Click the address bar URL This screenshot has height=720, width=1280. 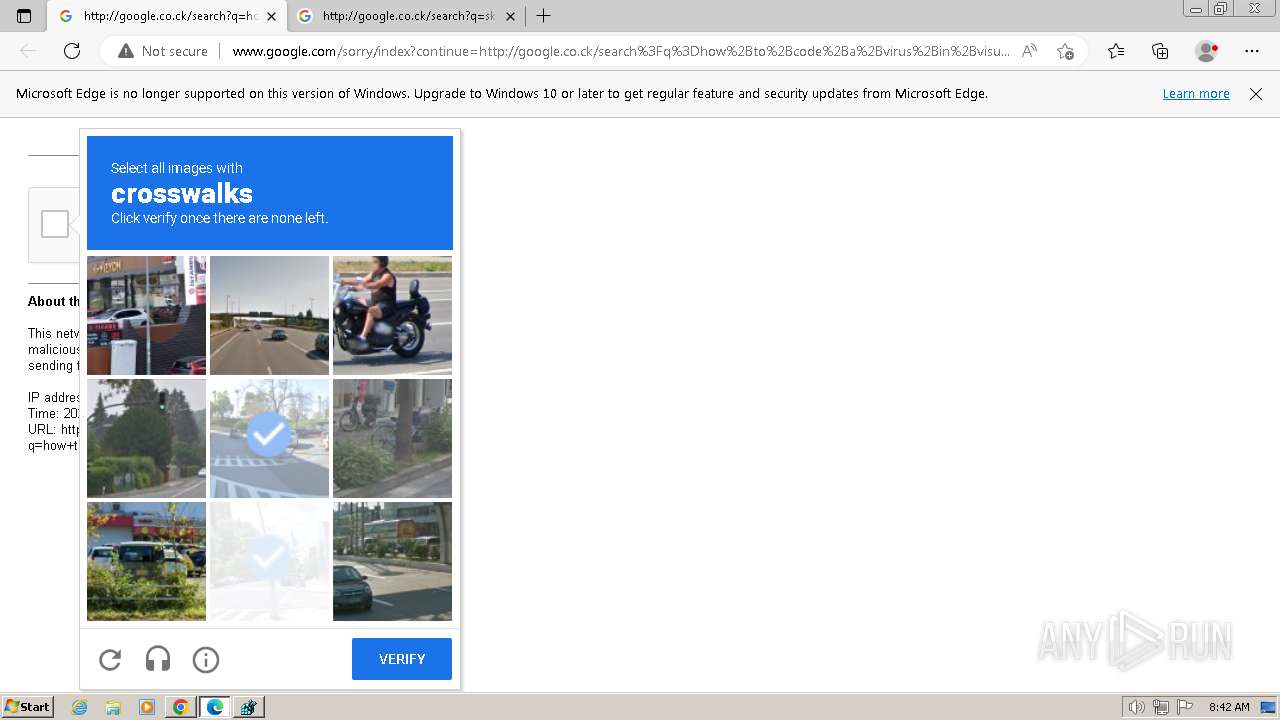pyautogui.click(x=621, y=51)
